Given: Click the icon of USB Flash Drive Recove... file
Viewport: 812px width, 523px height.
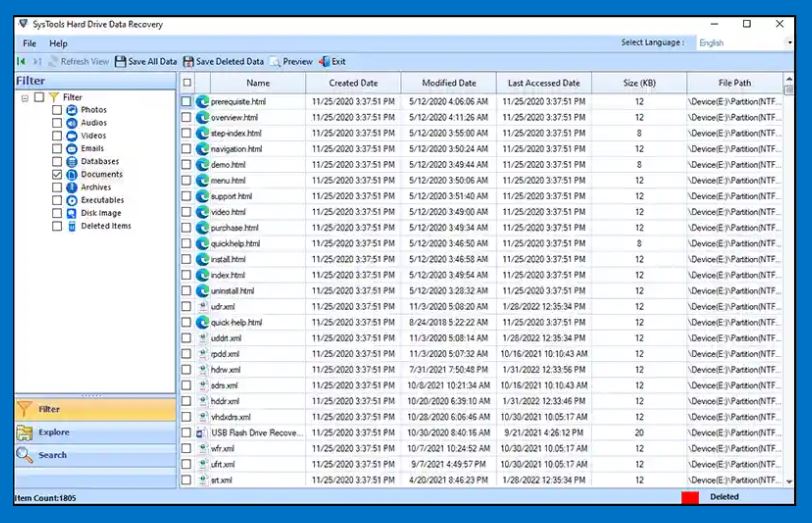Looking at the screenshot, I should click(x=201, y=433).
